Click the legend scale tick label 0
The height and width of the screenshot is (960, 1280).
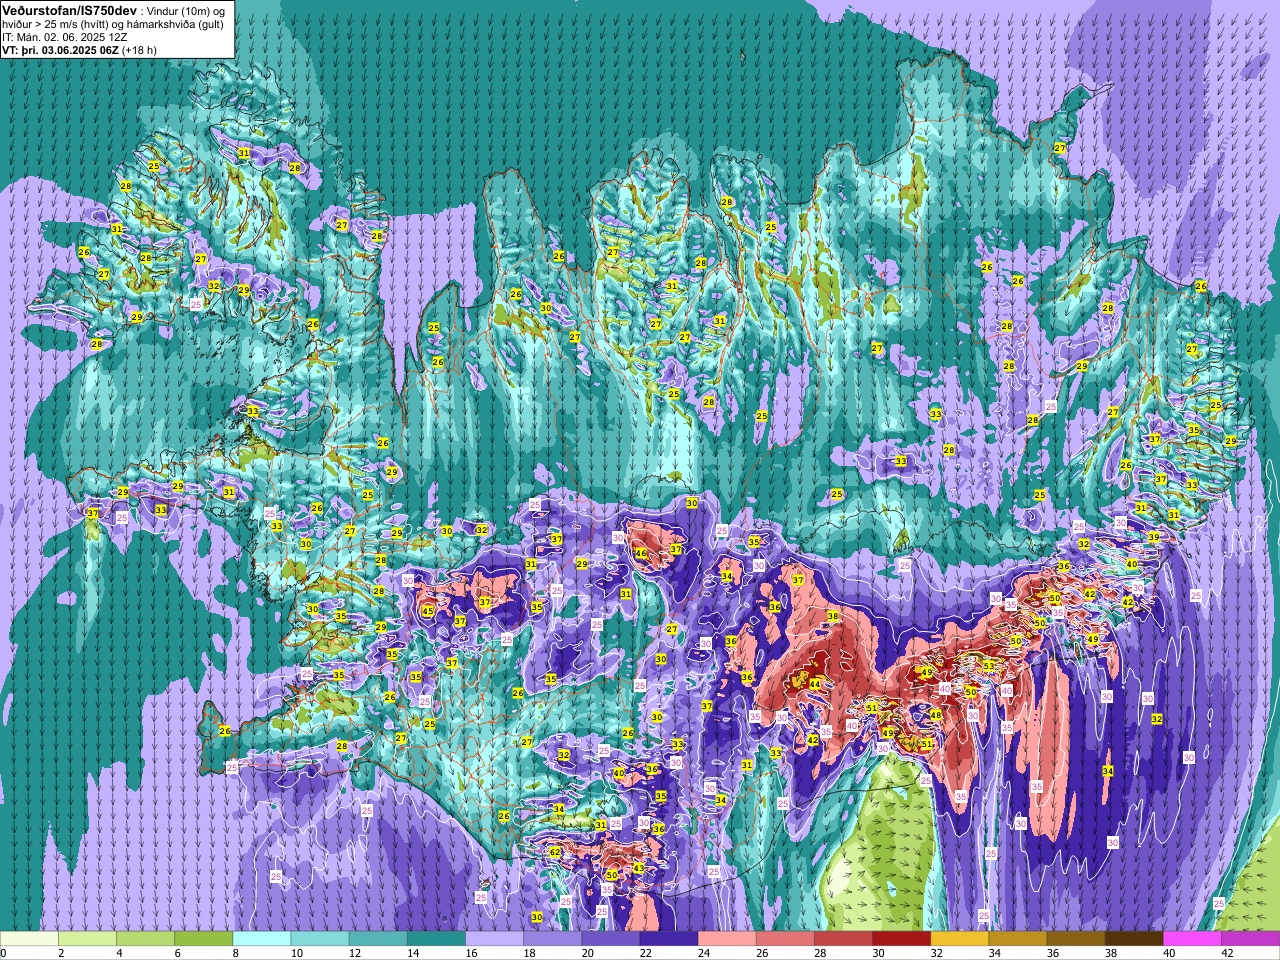[x=4, y=953]
